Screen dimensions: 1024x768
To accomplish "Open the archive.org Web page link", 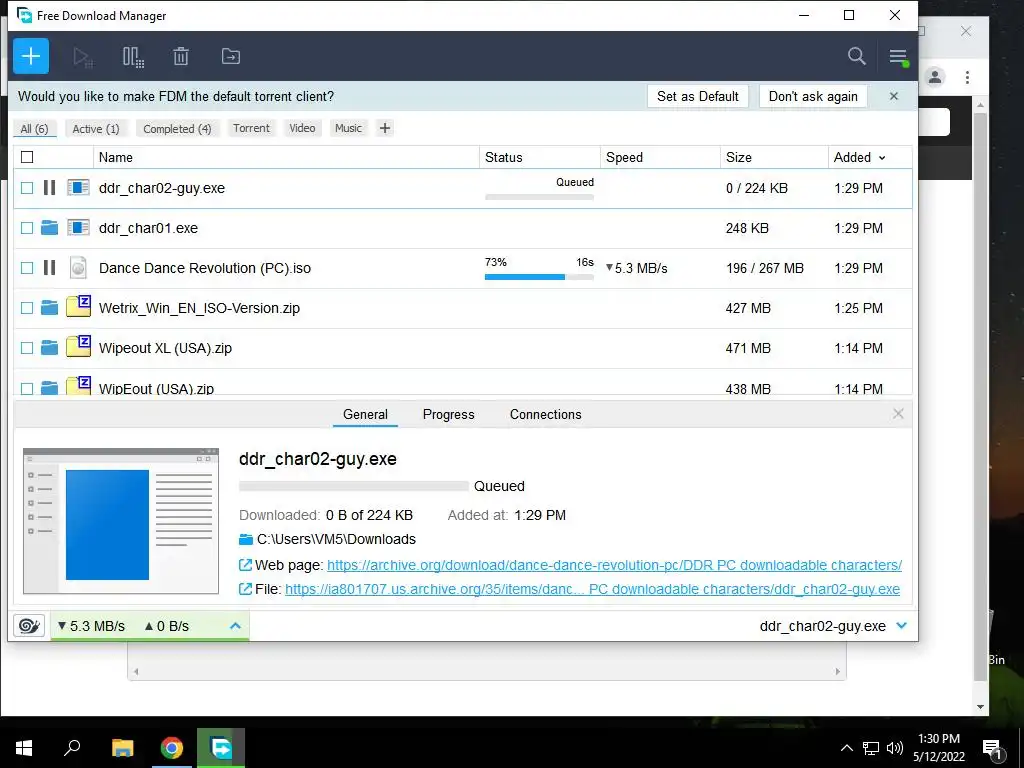I will [614, 565].
